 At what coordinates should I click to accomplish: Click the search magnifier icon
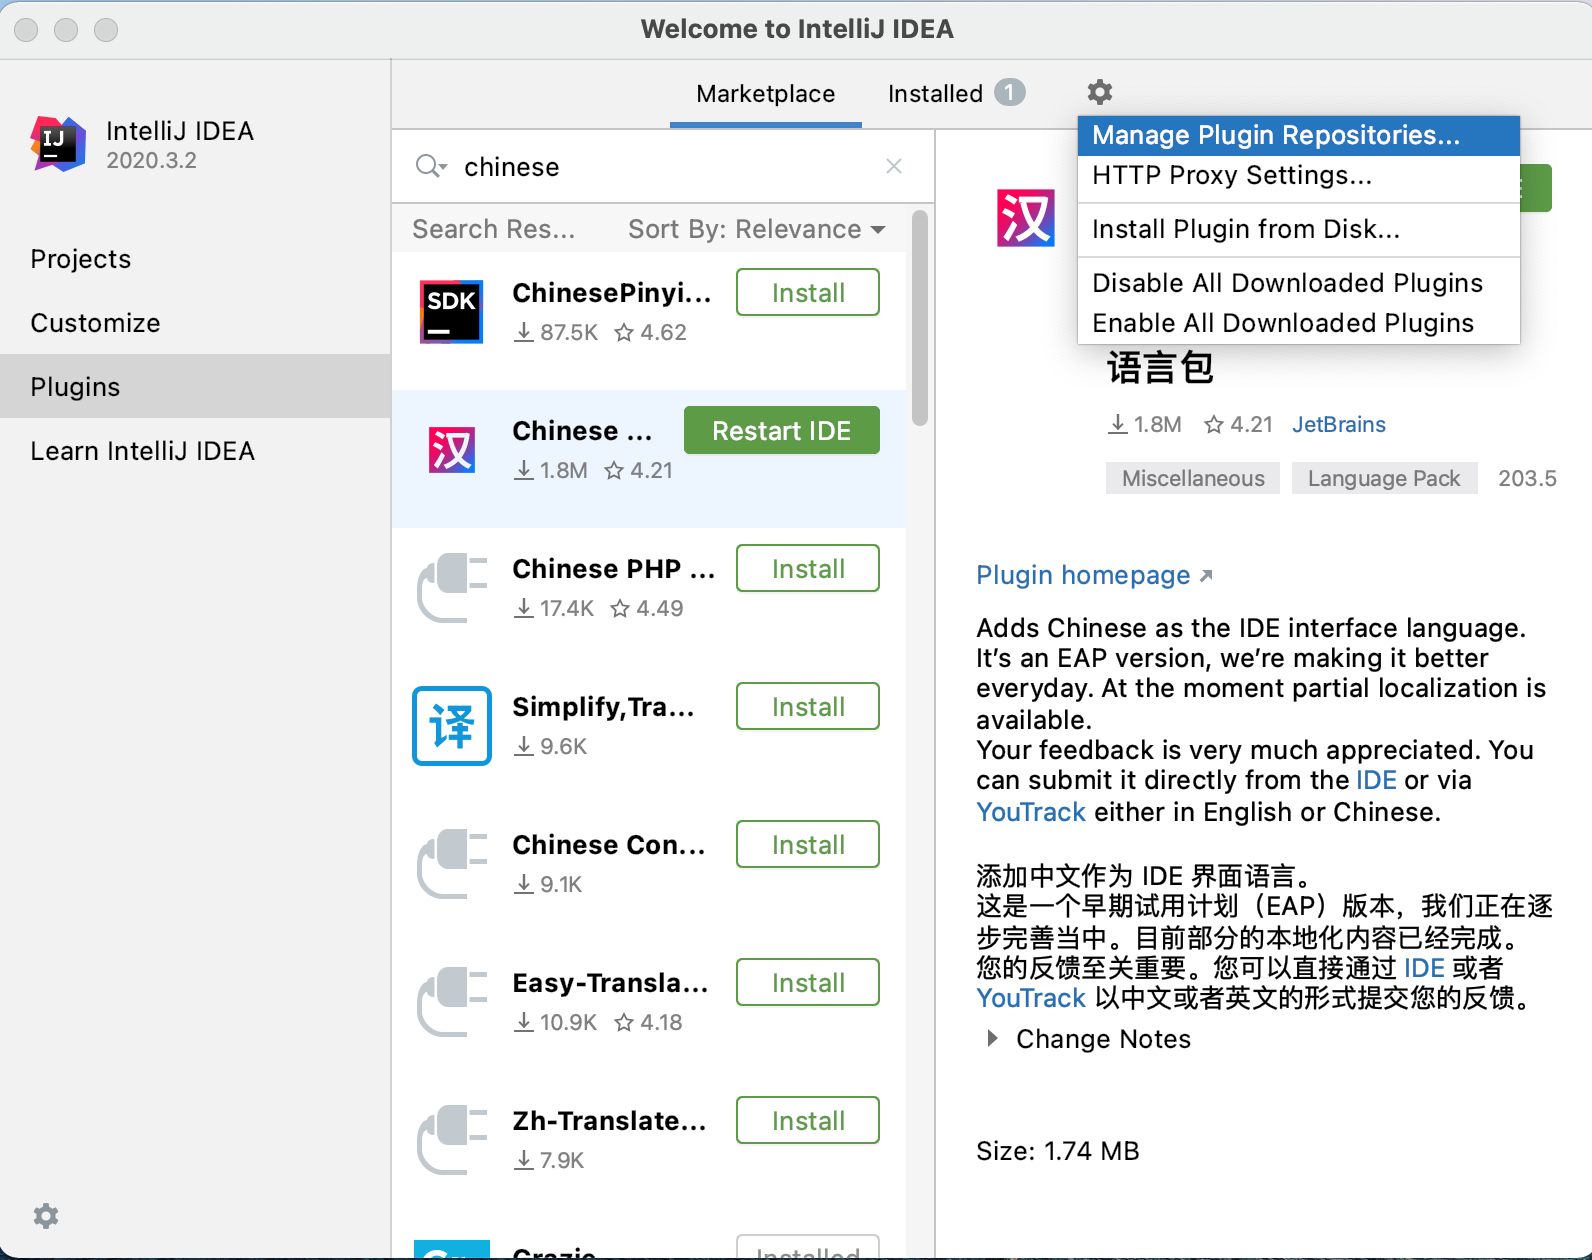[430, 166]
